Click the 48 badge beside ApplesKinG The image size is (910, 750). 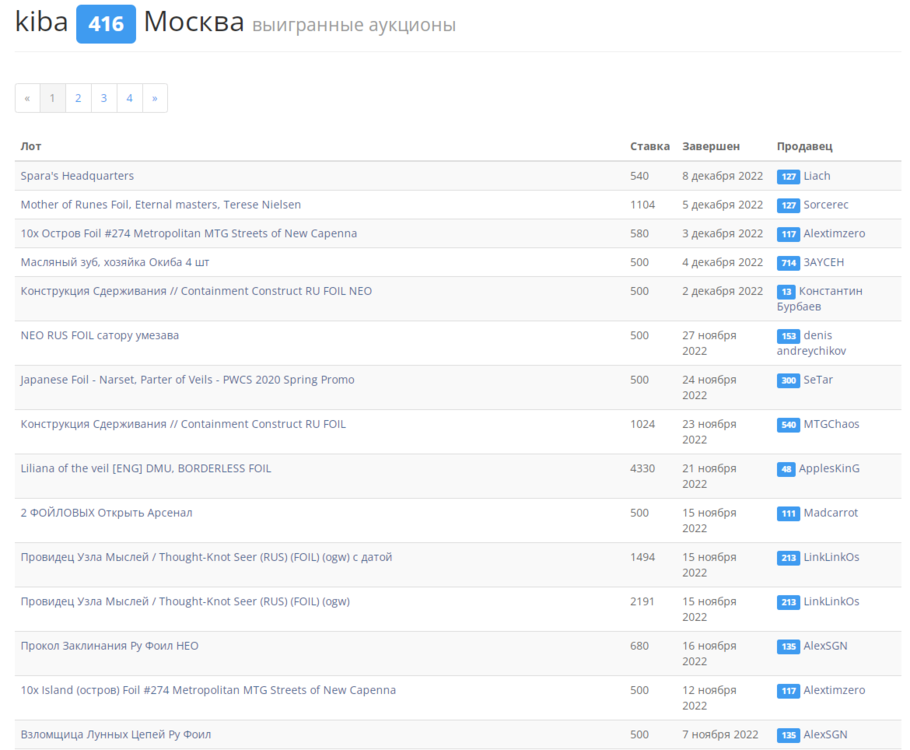click(x=787, y=469)
